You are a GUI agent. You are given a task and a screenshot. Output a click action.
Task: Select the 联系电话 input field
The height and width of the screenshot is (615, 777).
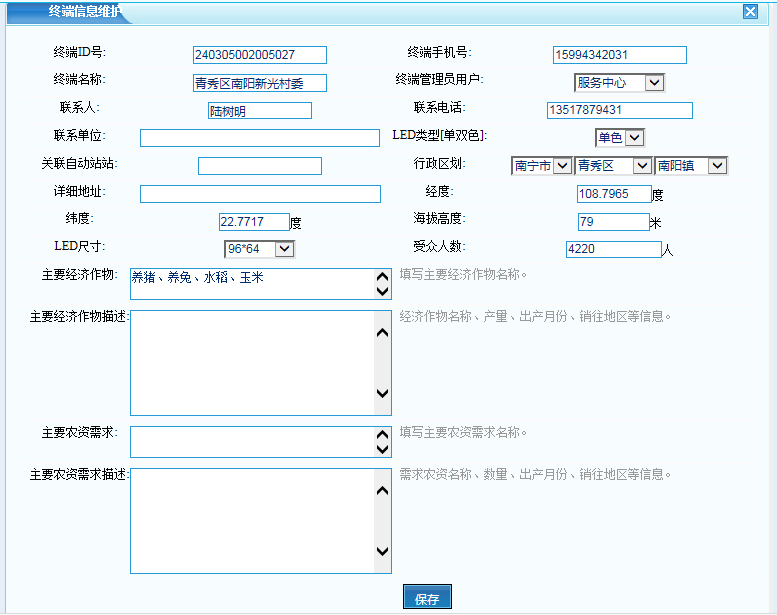pyautogui.click(x=619, y=111)
